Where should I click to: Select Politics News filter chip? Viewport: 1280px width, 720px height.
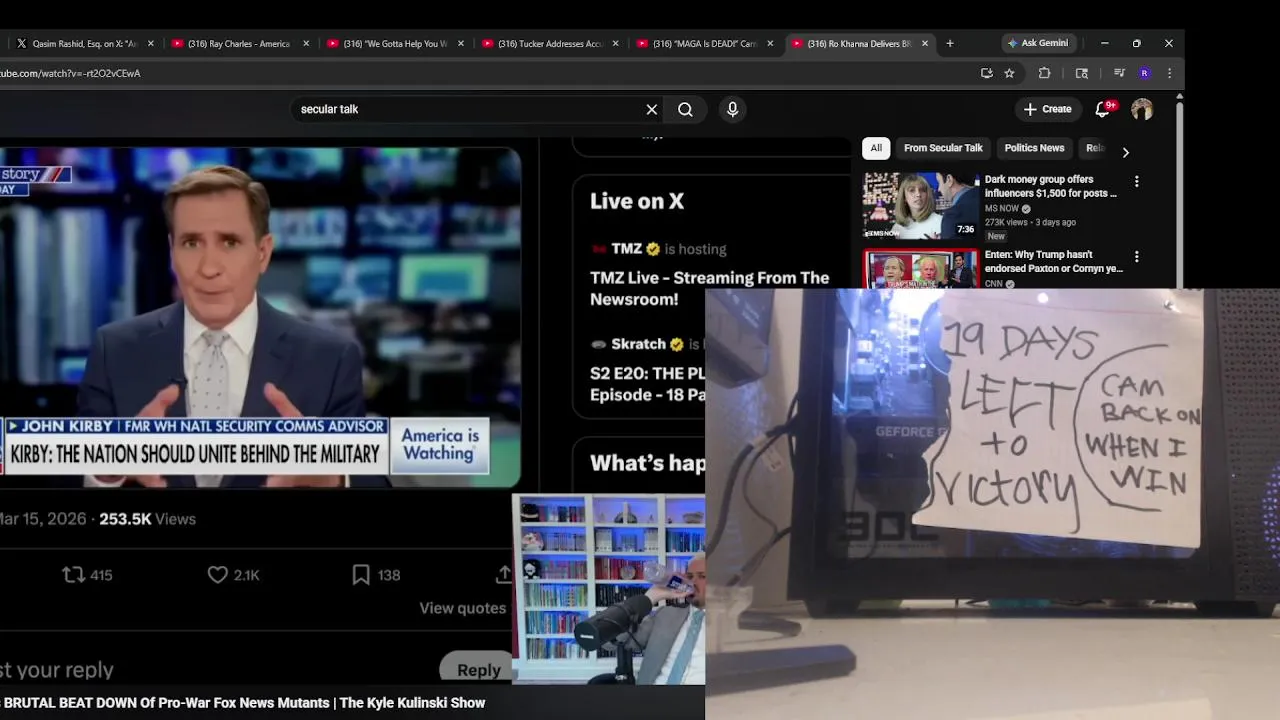coord(1034,148)
